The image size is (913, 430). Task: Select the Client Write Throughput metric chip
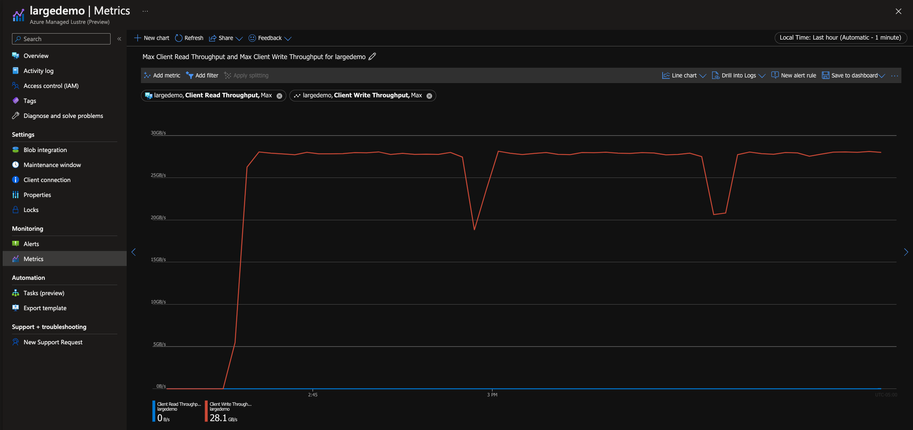363,96
